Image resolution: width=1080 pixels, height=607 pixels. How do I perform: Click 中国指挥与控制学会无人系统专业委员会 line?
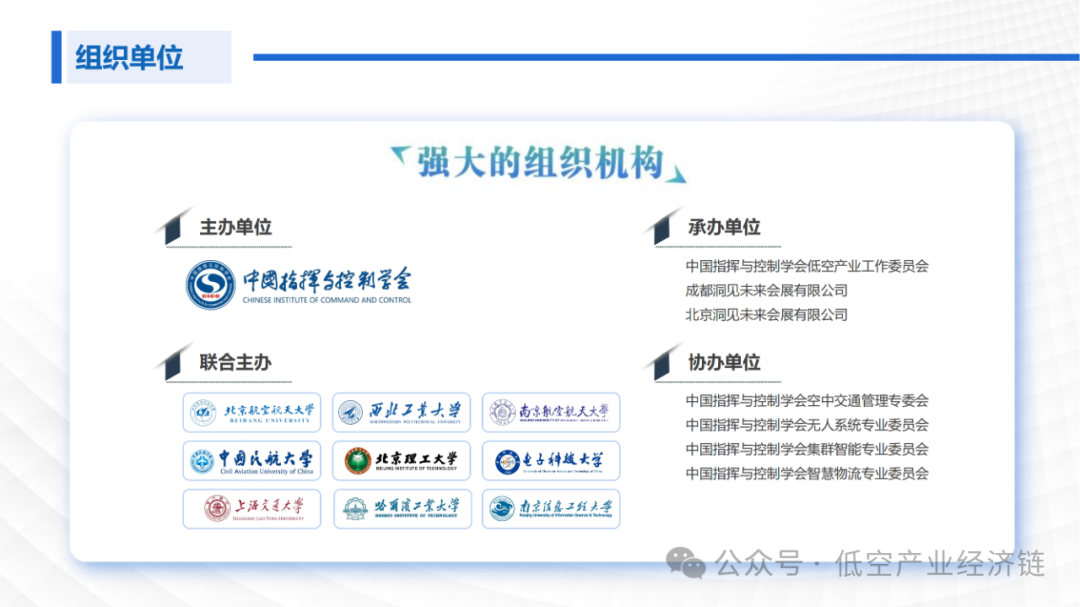(x=807, y=424)
